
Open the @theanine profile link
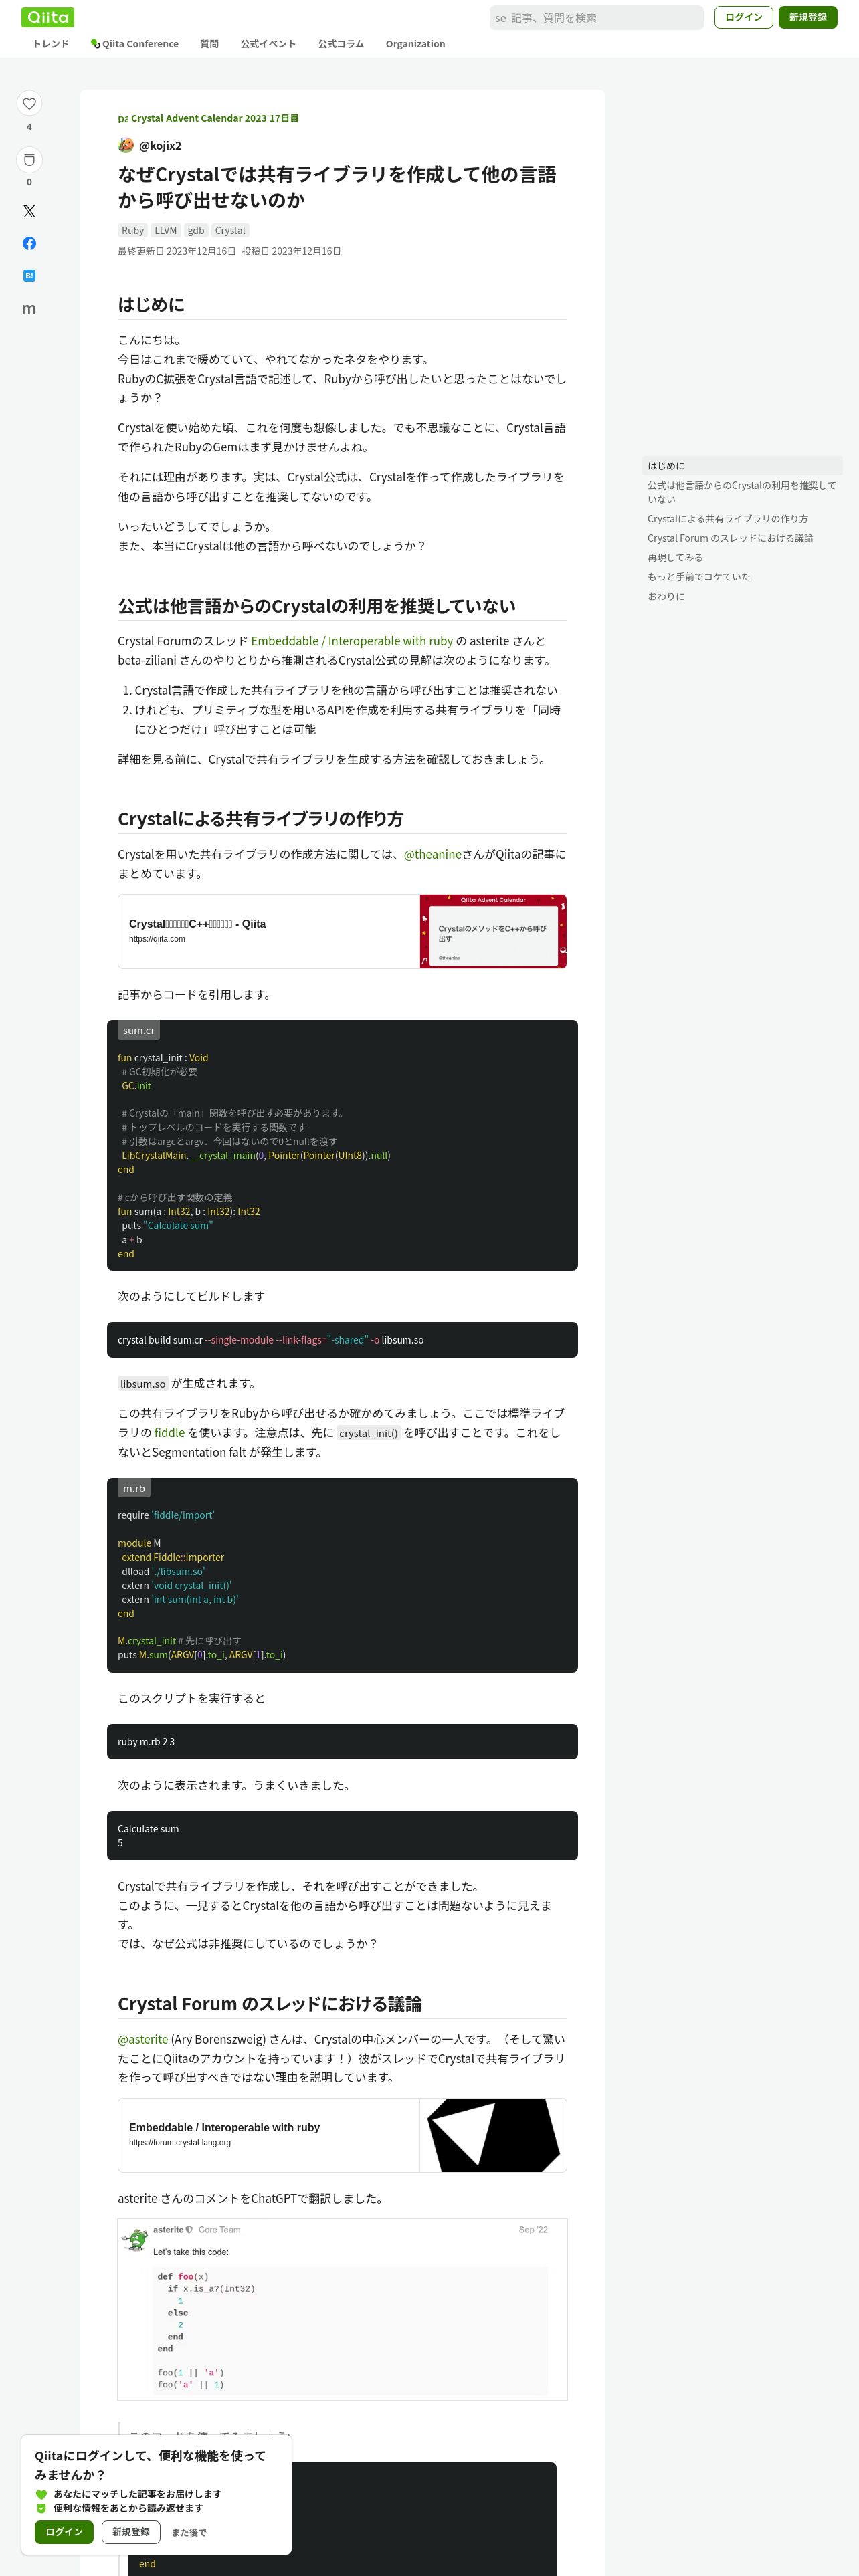(x=432, y=854)
